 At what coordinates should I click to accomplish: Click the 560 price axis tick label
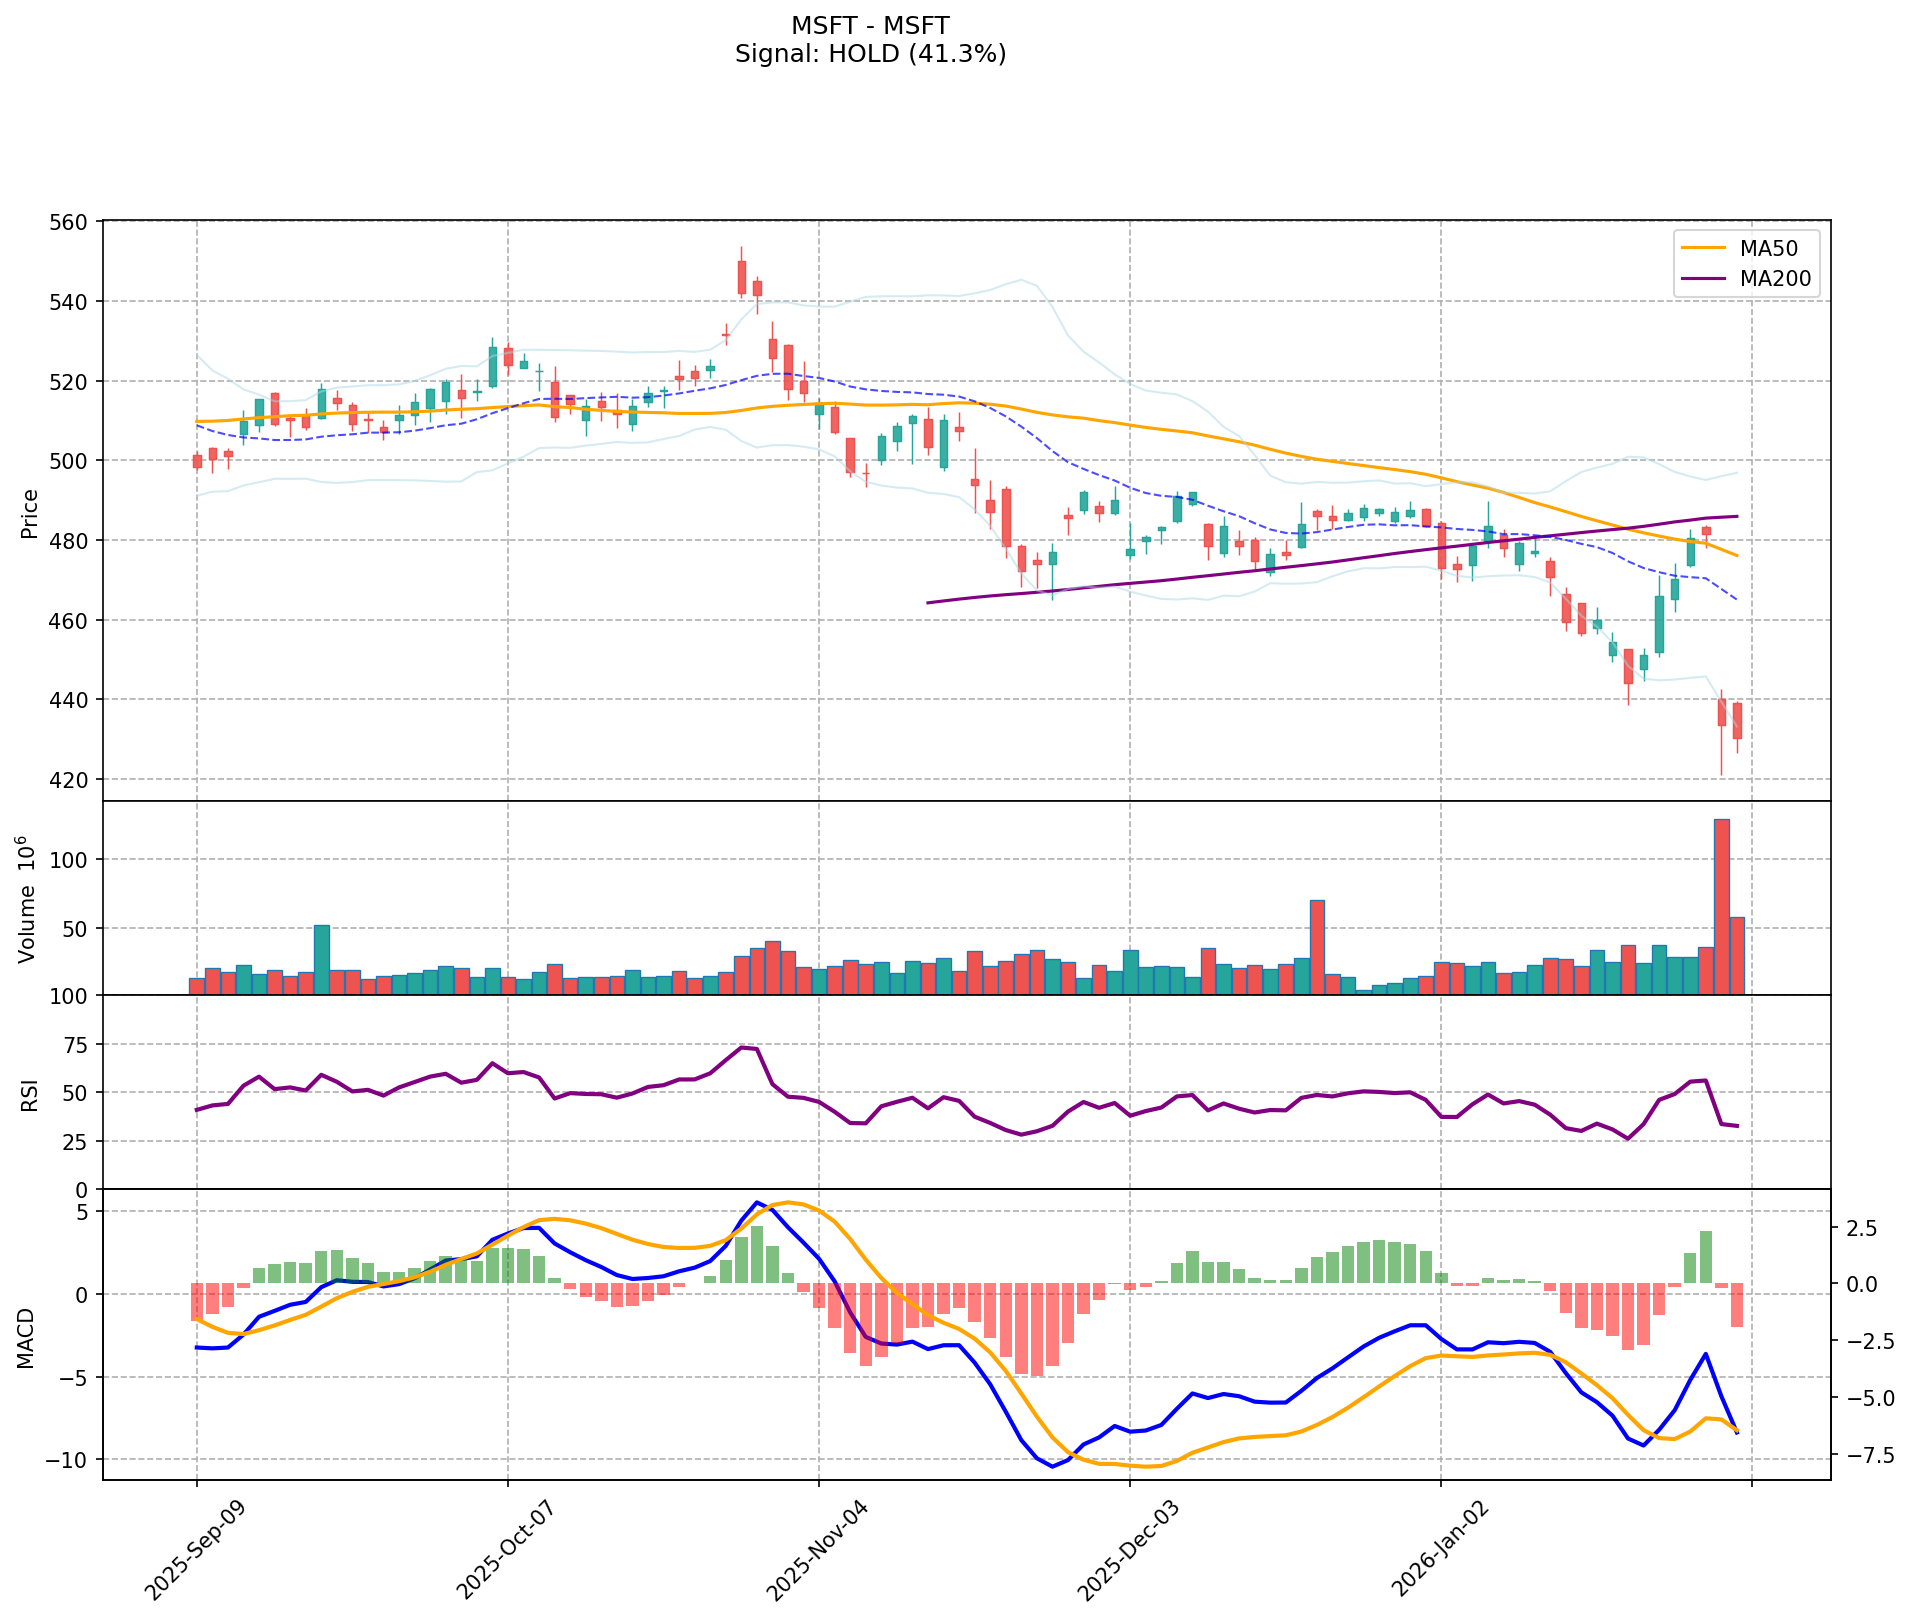coord(72,222)
